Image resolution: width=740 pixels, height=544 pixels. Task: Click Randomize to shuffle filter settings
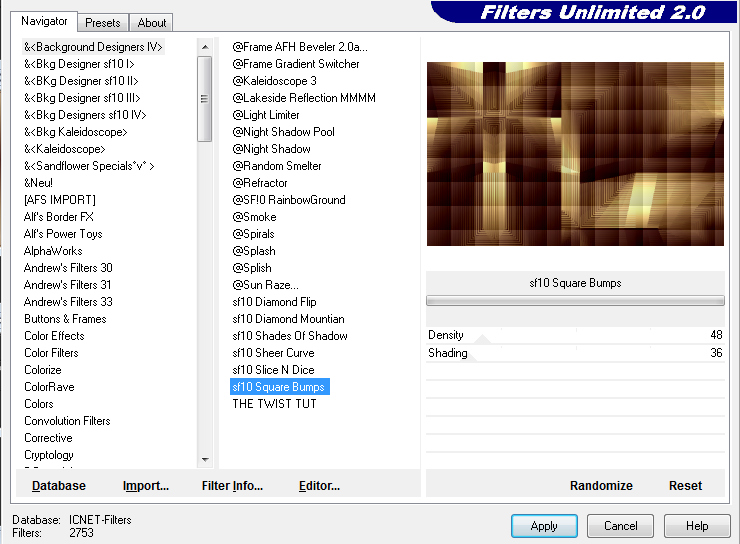601,485
